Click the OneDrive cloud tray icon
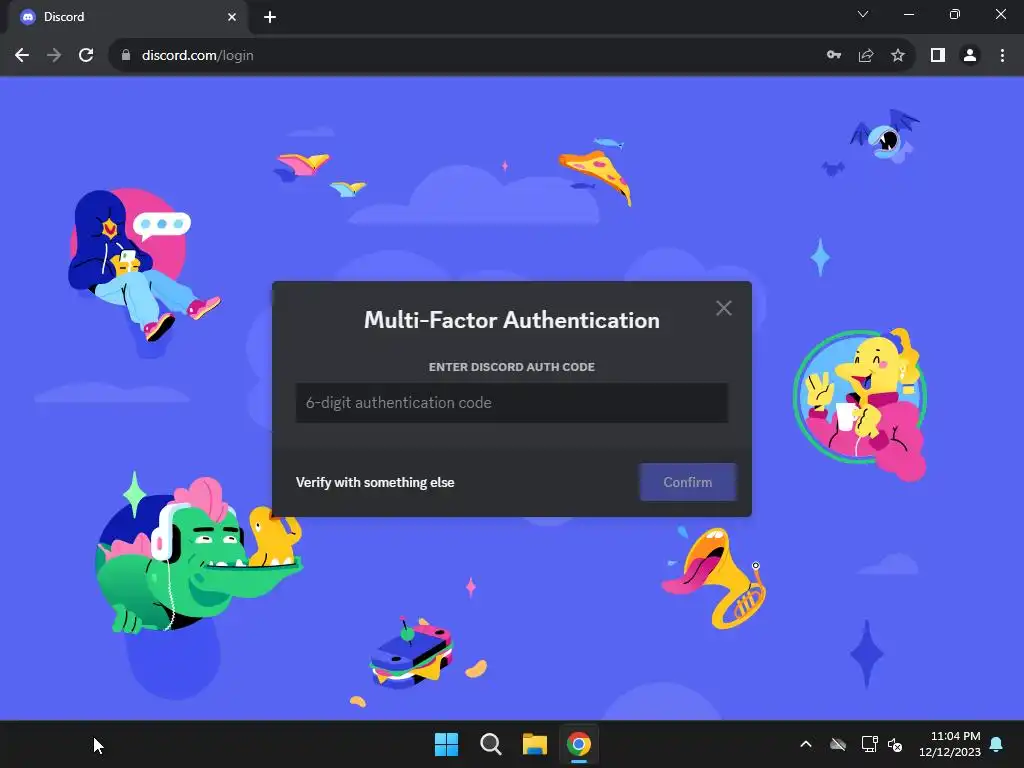 click(x=838, y=744)
